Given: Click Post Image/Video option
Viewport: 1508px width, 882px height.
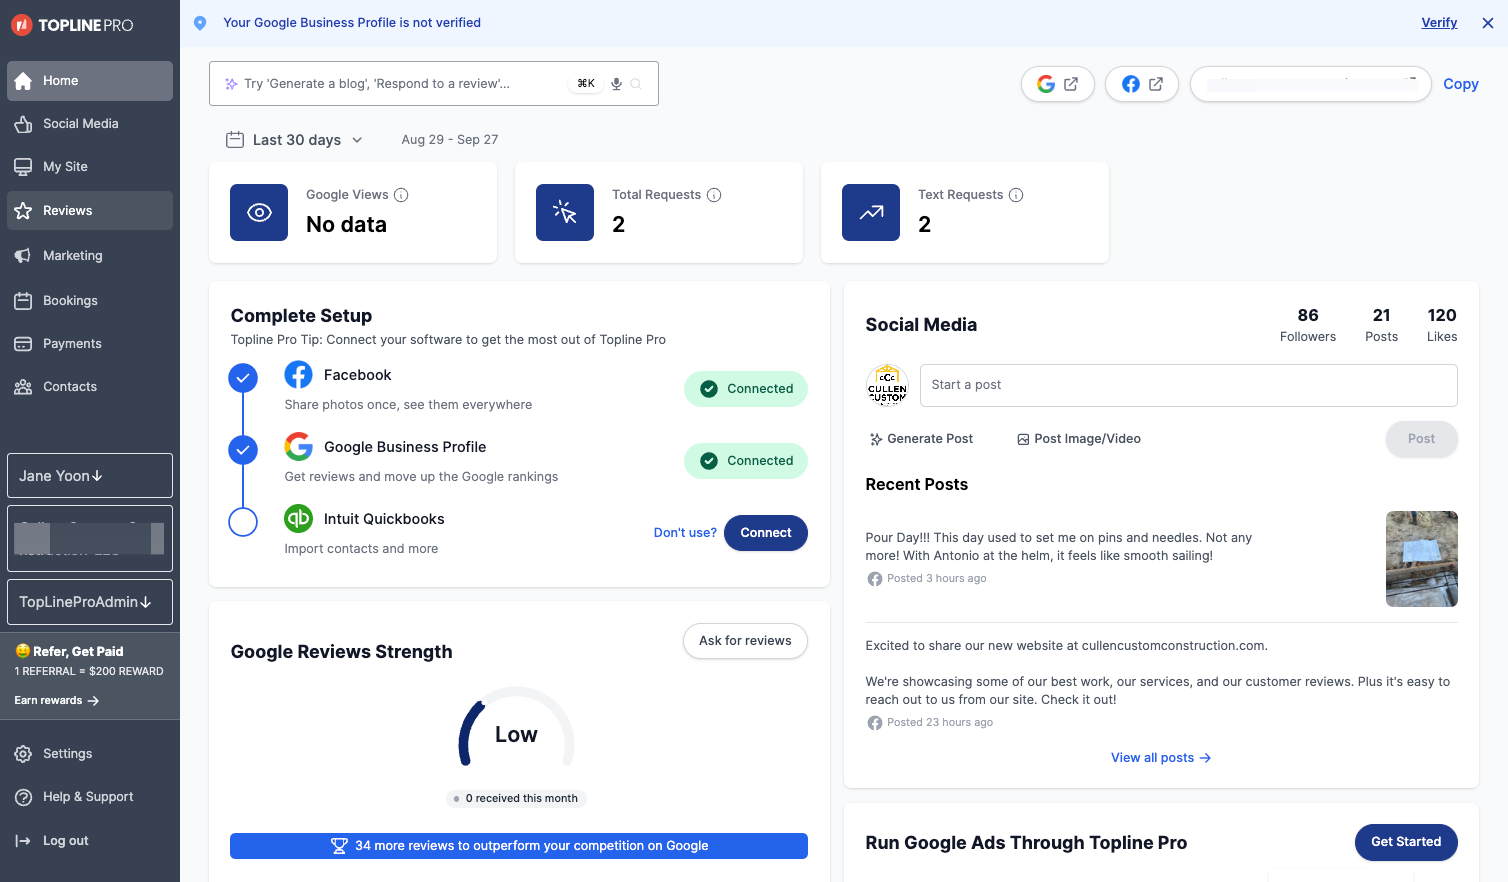Looking at the screenshot, I should click(1079, 439).
